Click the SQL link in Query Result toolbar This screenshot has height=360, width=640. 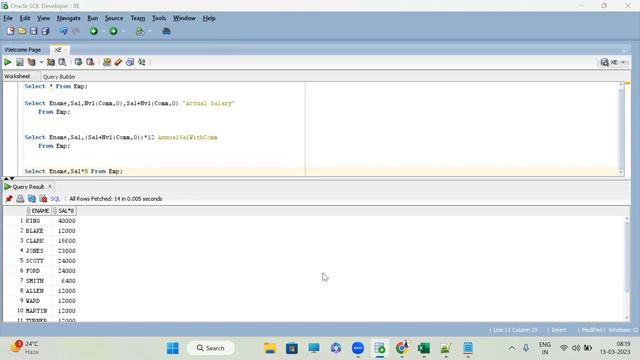tap(55, 199)
